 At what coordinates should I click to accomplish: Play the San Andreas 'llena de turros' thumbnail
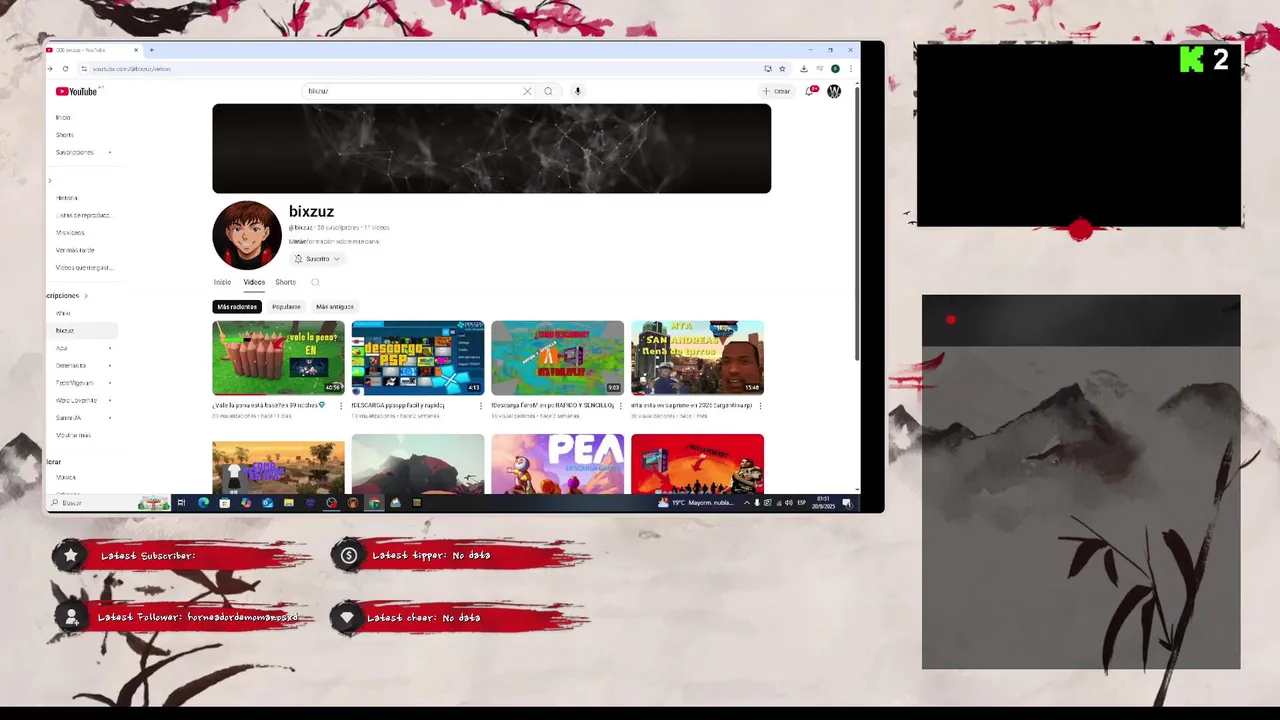[697, 358]
